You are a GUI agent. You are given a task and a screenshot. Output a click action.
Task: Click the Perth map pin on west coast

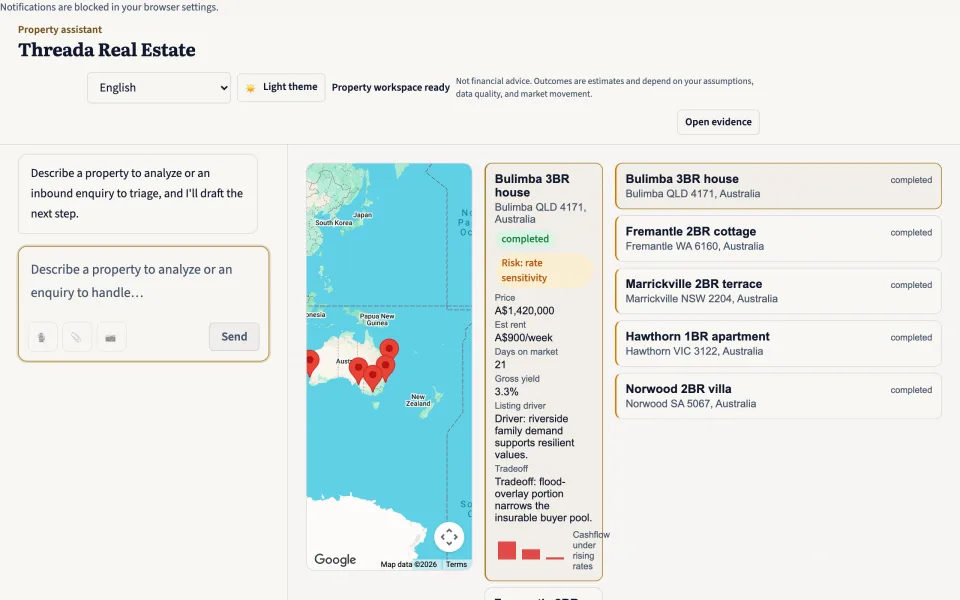point(311,362)
